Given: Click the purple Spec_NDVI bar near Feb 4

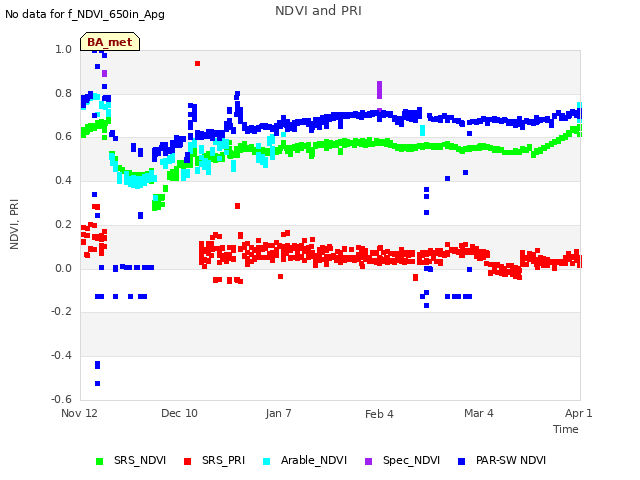Looking at the screenshot, I should point(380,90).
